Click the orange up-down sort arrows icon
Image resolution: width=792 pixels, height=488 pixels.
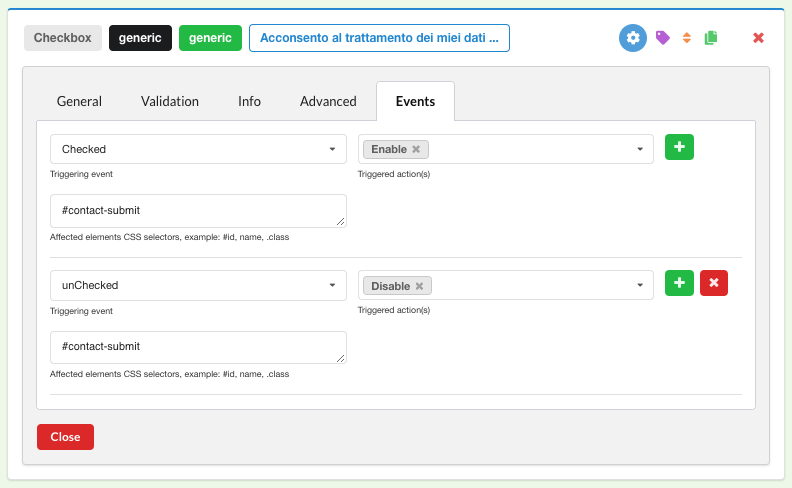pyautogui.click(x=687, y=38)
